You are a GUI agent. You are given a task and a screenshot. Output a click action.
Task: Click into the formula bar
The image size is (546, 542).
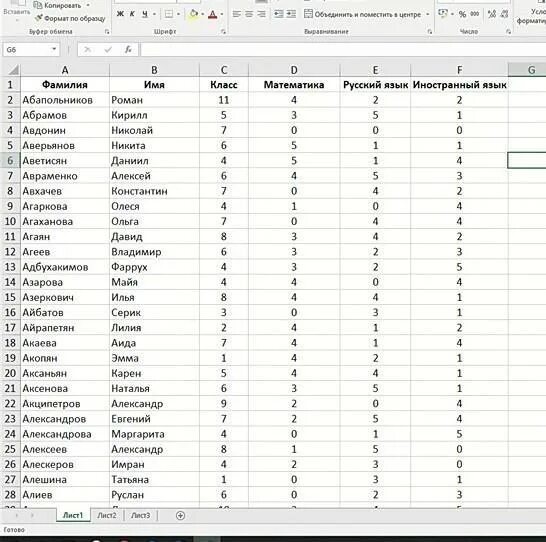[x=343, y=50]
